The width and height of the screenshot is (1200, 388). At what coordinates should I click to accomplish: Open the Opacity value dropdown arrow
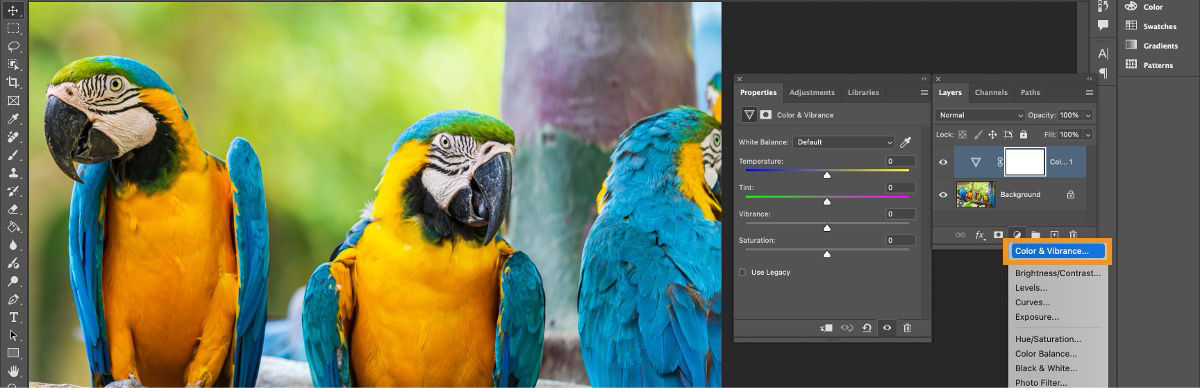click(x=1087, y=115)
